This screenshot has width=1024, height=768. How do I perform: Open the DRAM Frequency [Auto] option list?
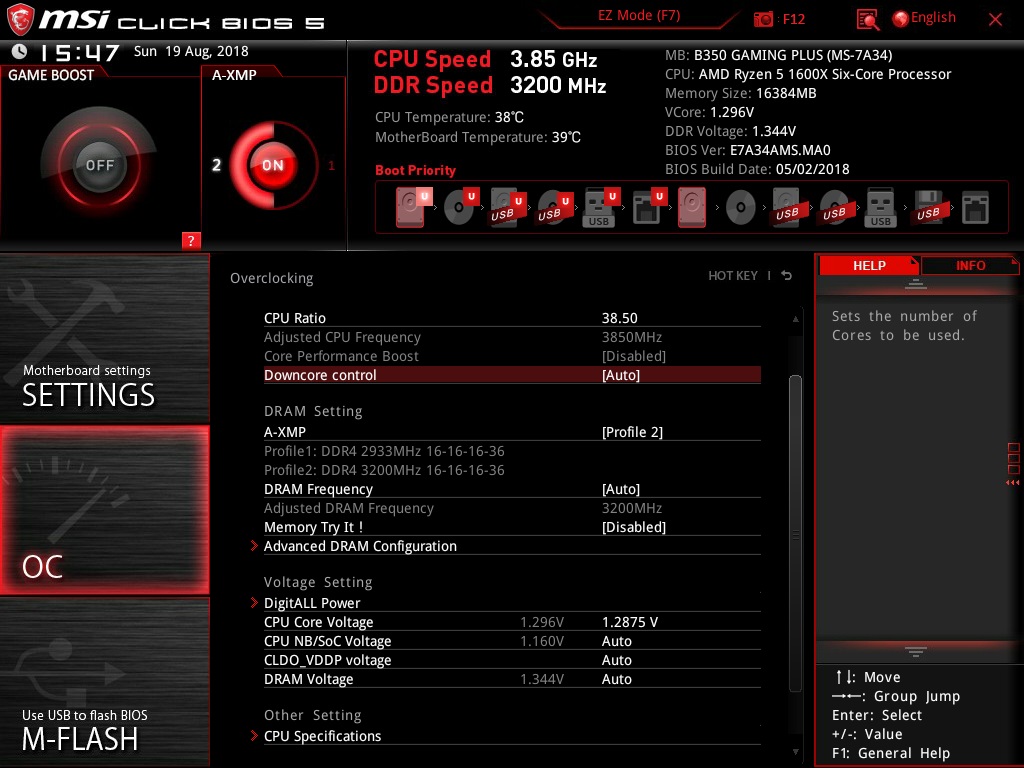[512, 489]
